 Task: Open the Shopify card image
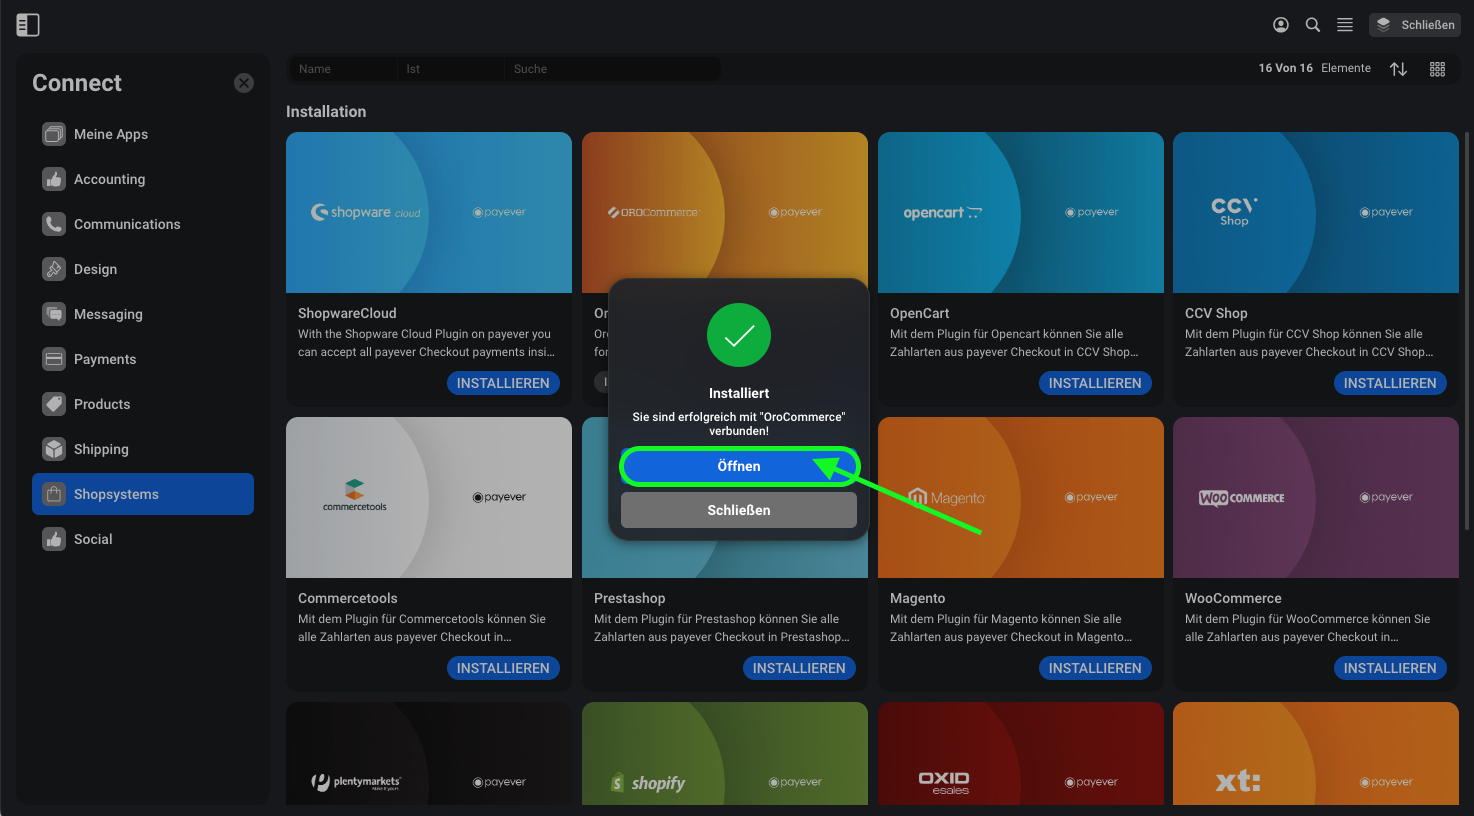point(725,753)
